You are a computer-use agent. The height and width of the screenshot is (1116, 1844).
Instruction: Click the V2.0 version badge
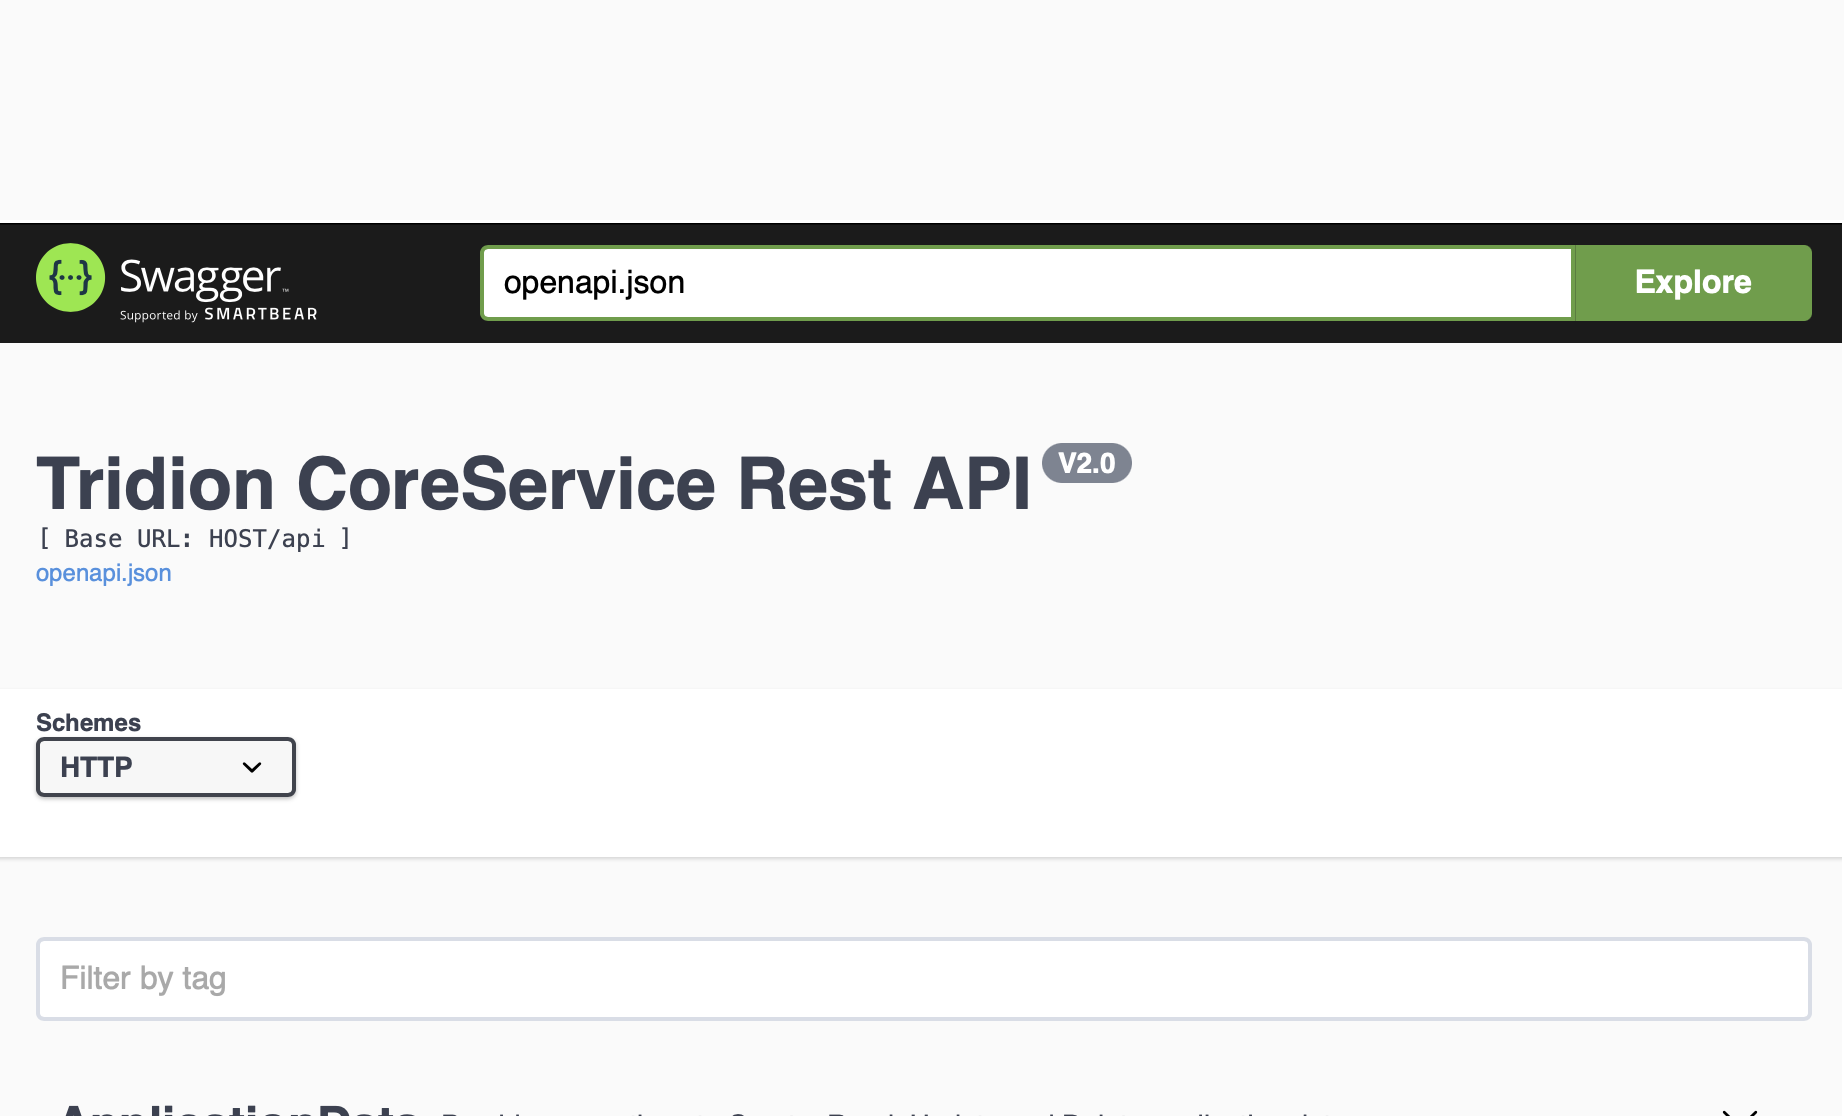pos(1089,463)
